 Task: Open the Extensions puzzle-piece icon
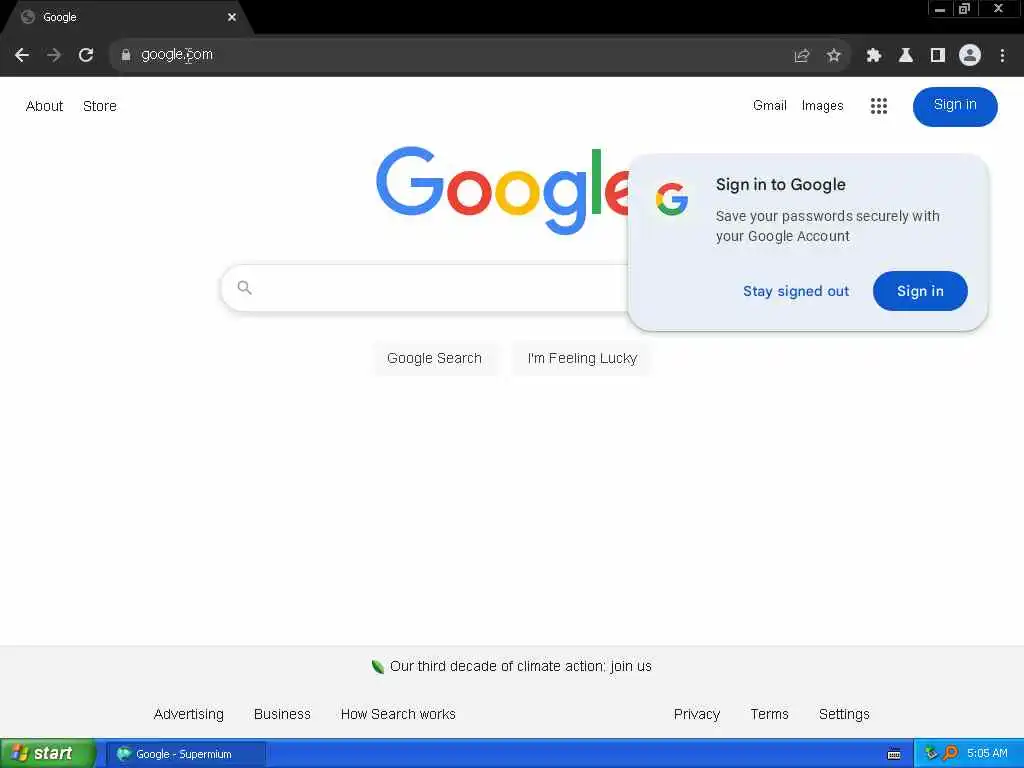873,56
